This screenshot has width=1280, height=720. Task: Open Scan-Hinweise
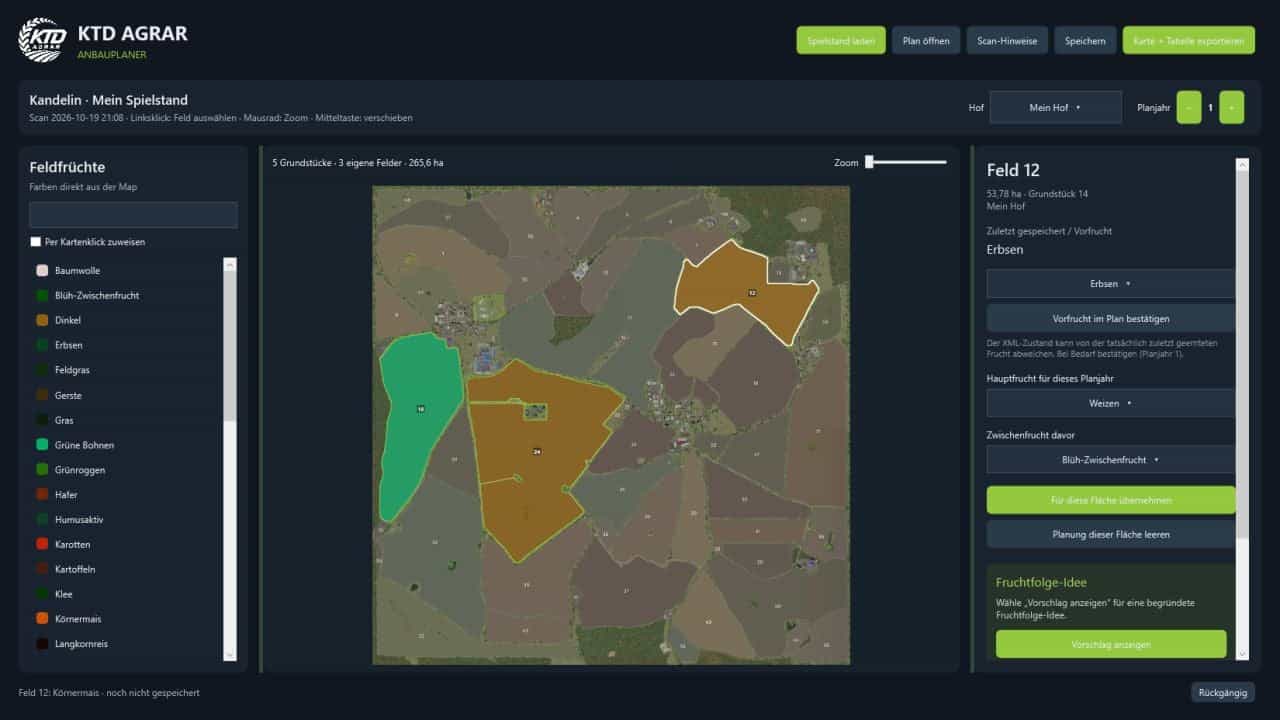[1007, 40]
